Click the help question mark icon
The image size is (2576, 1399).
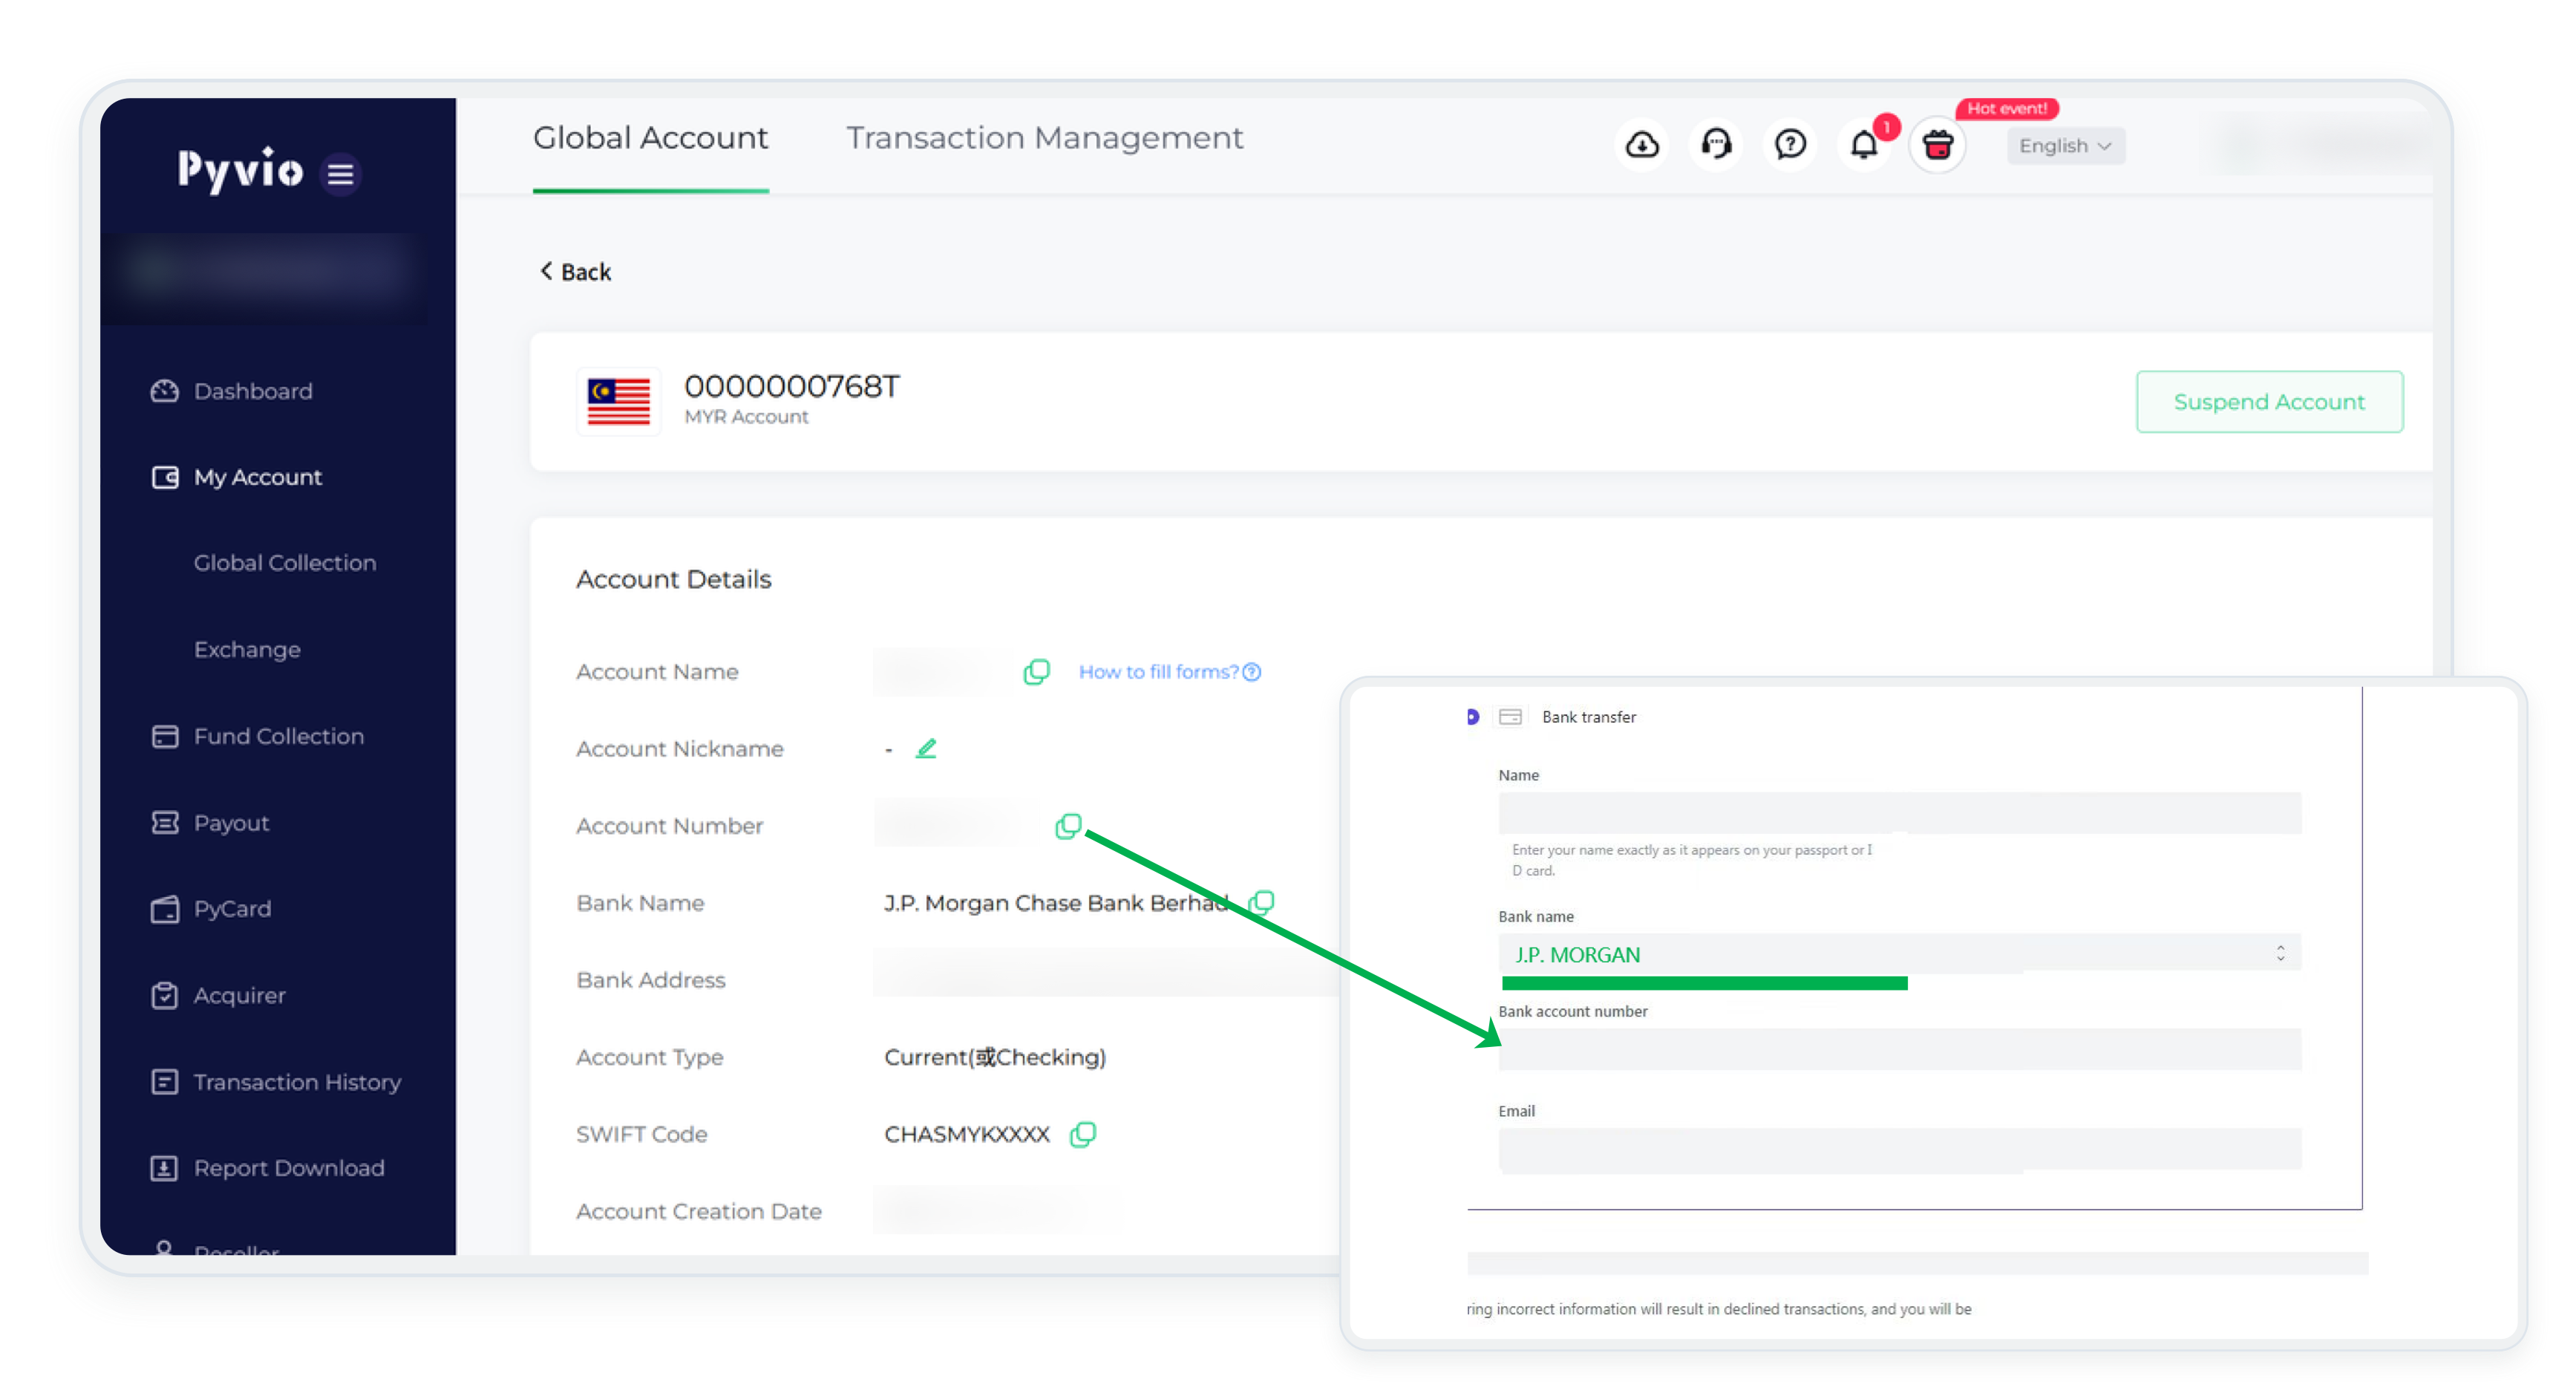pyautogui.click(x=1790, y=145)
